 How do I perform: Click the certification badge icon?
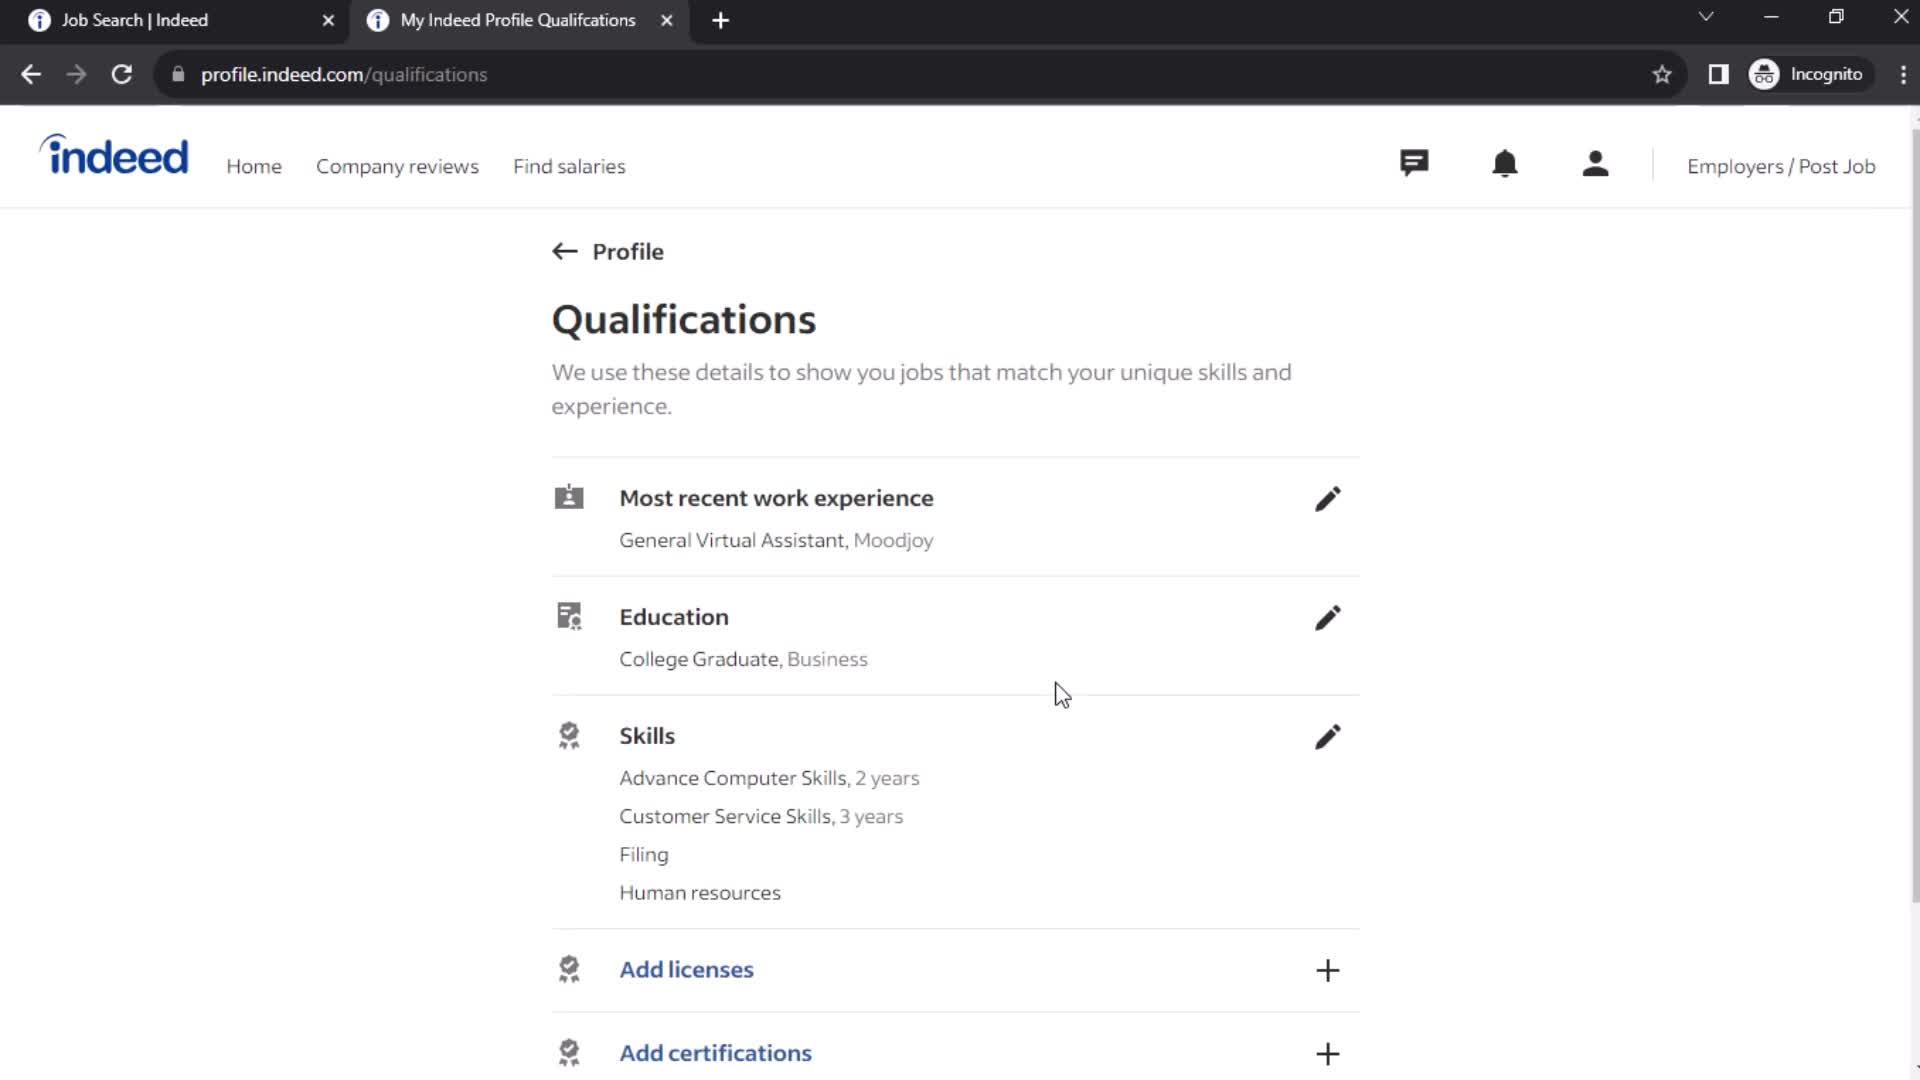tap(568, 1052)
